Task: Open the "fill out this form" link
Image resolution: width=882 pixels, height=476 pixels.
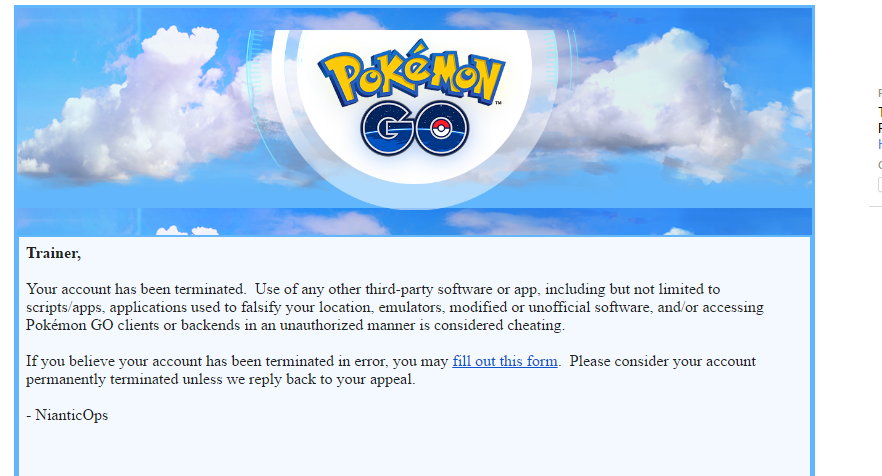Action: [x=505, y=361]
